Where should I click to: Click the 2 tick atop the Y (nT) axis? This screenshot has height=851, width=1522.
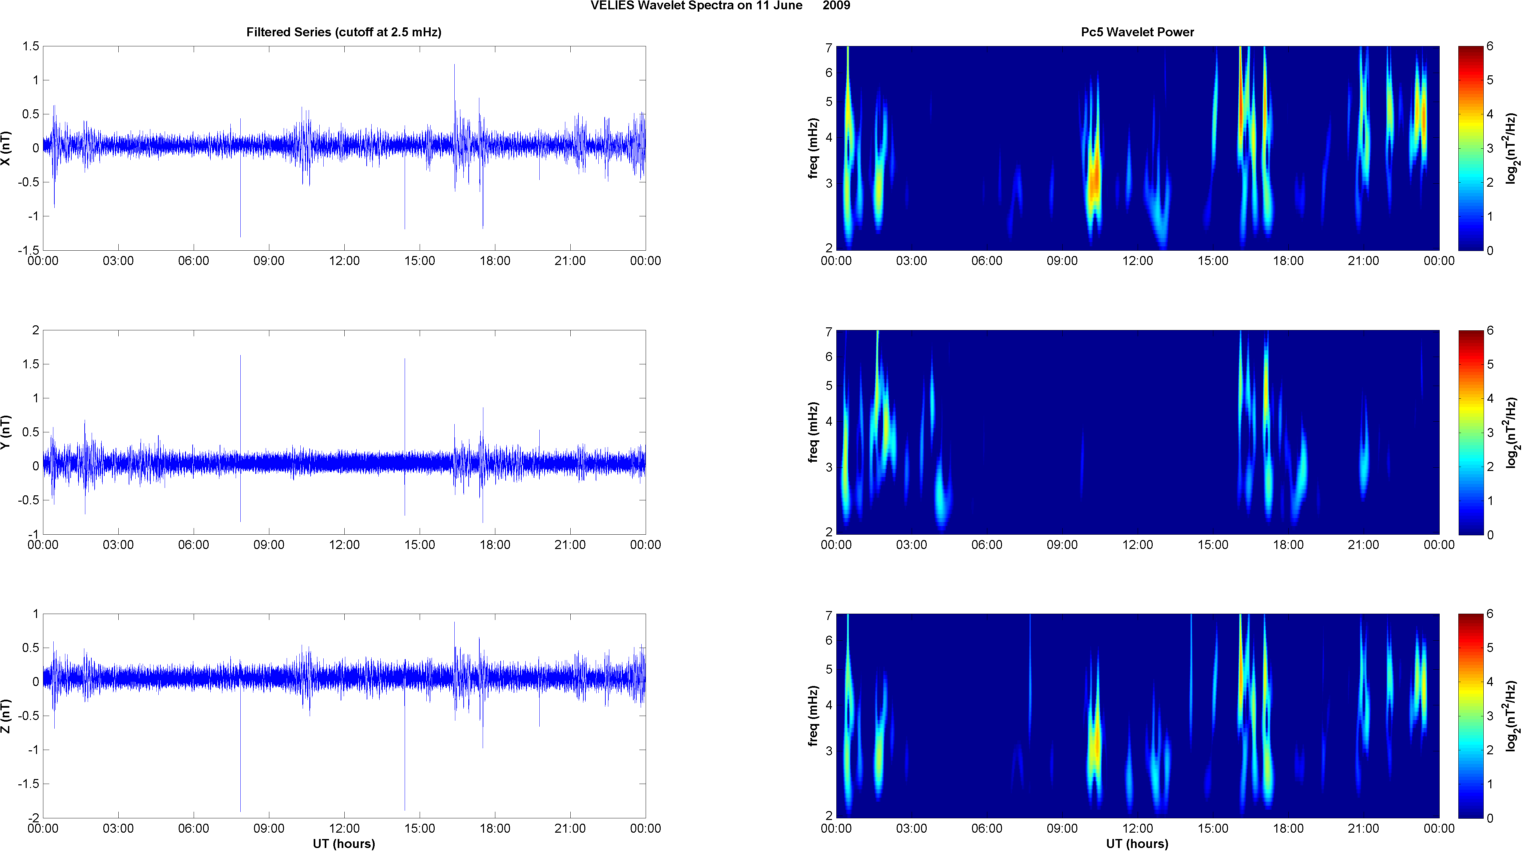(36, 330)
